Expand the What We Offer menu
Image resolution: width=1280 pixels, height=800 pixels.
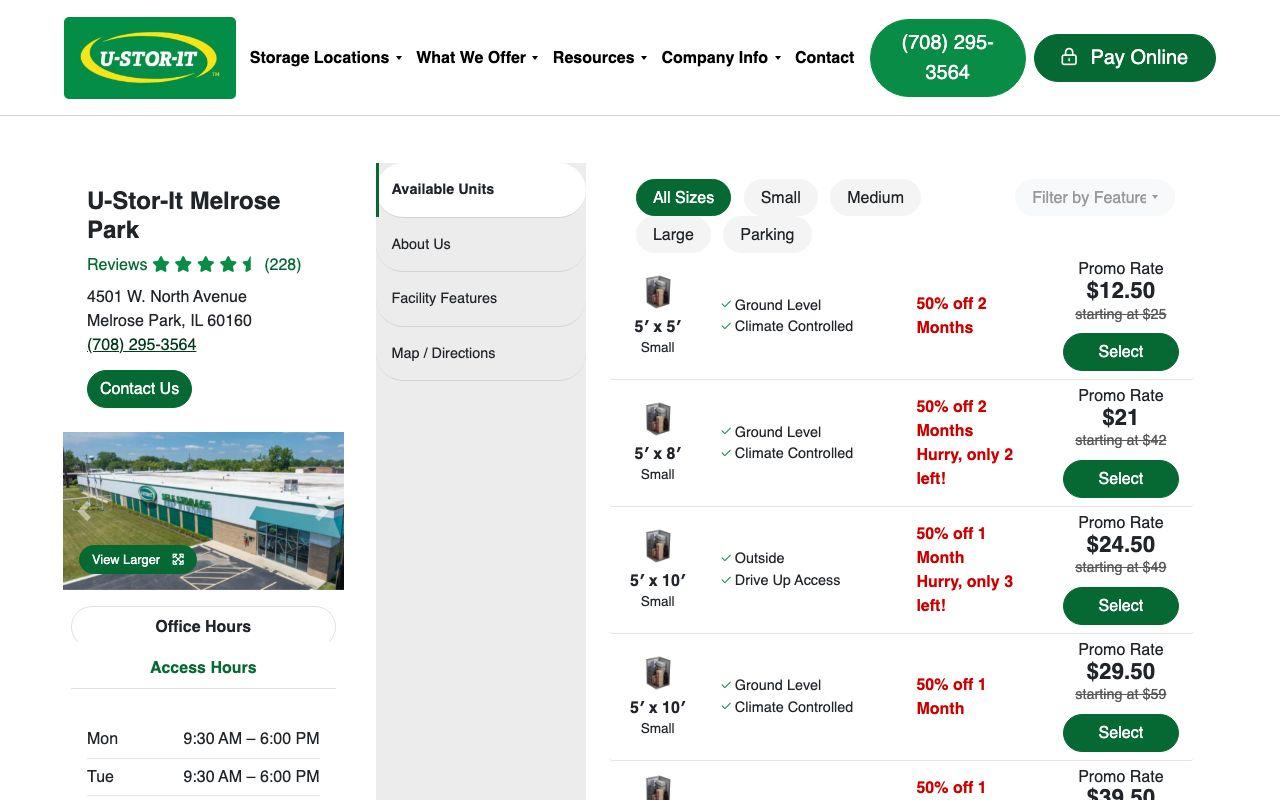pos(477,57)
